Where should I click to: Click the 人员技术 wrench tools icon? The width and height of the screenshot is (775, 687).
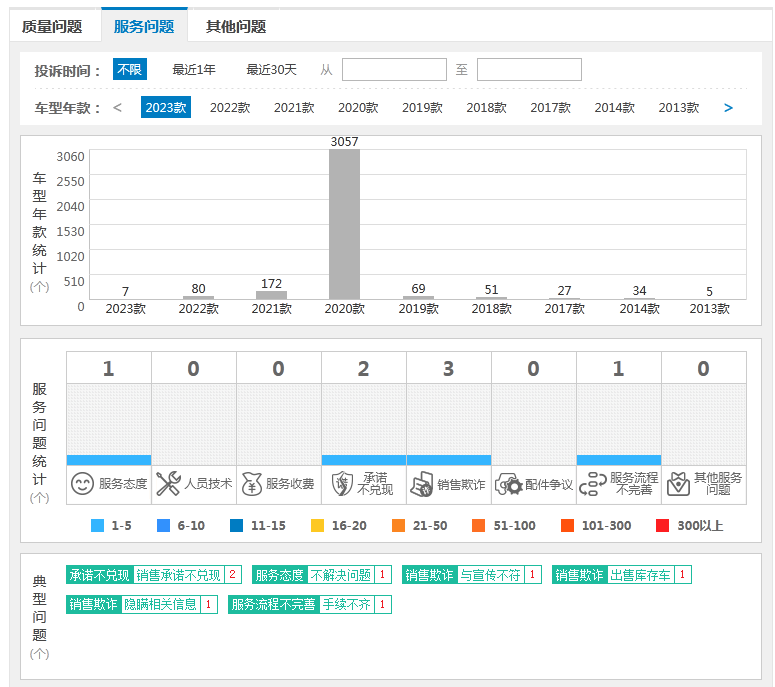tap(168, 484)
